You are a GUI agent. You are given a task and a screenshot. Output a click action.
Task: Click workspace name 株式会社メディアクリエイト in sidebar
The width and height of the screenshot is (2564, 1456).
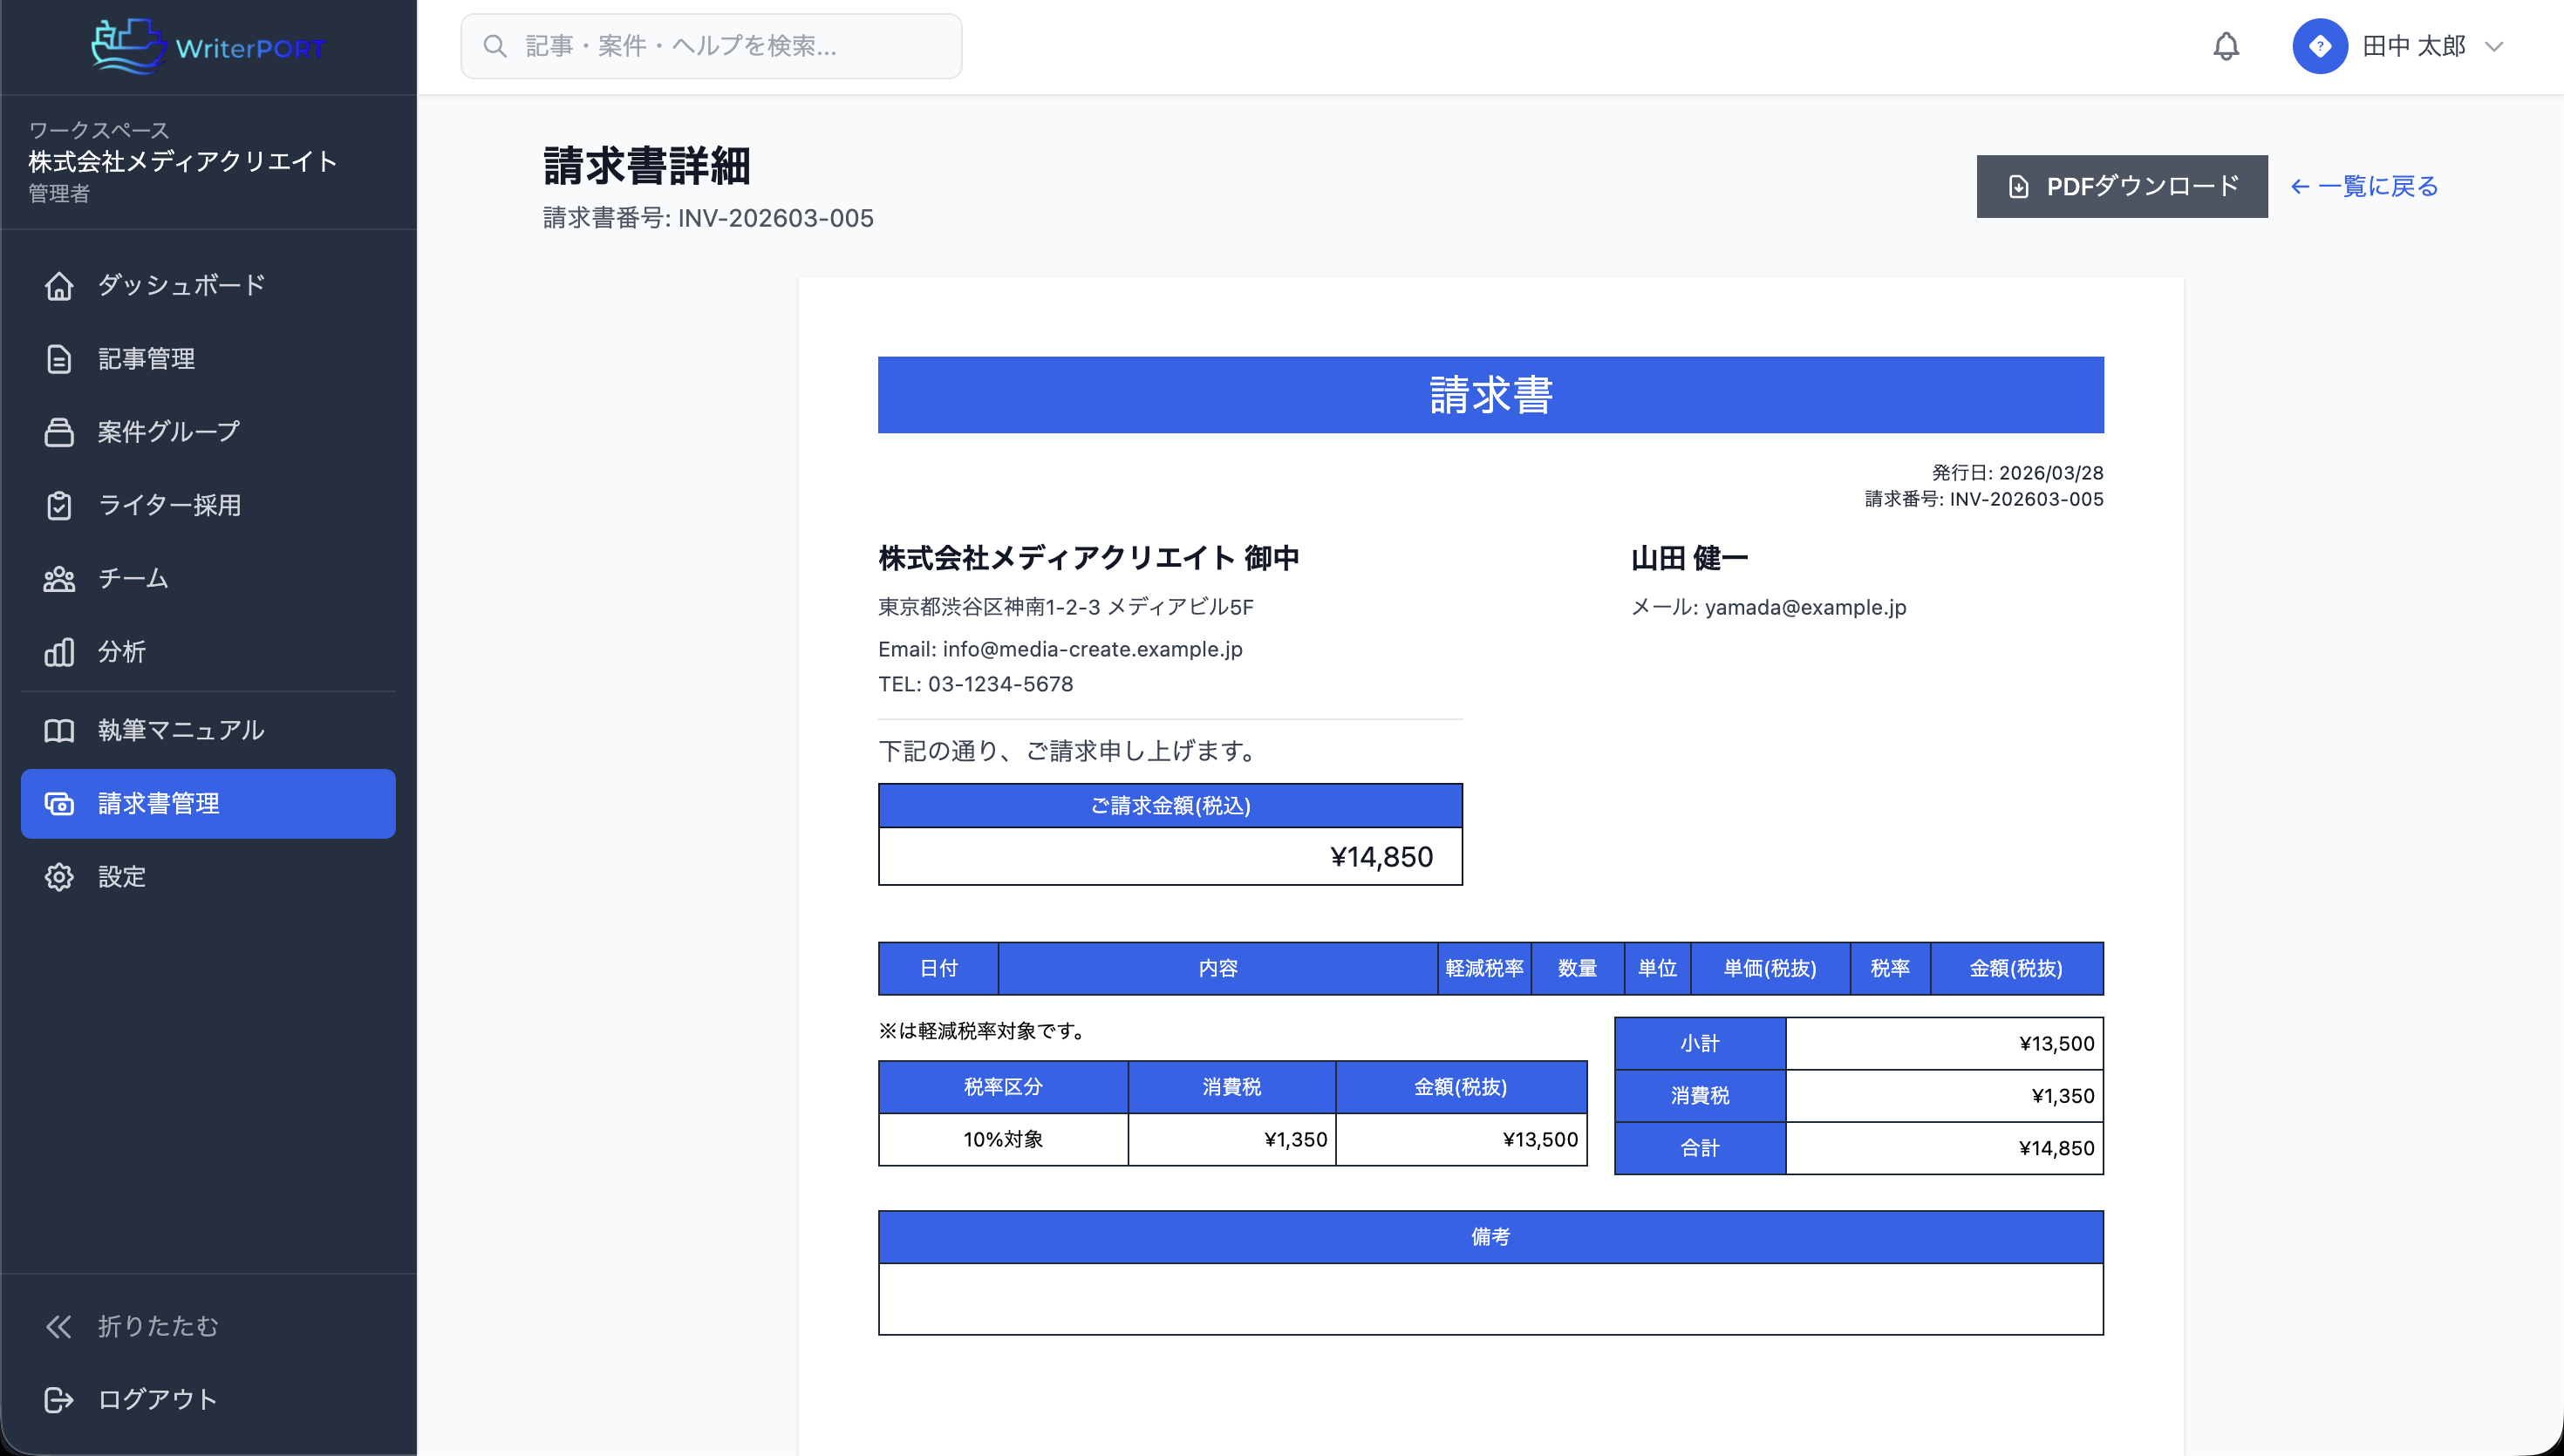click(x=182, y=161)
